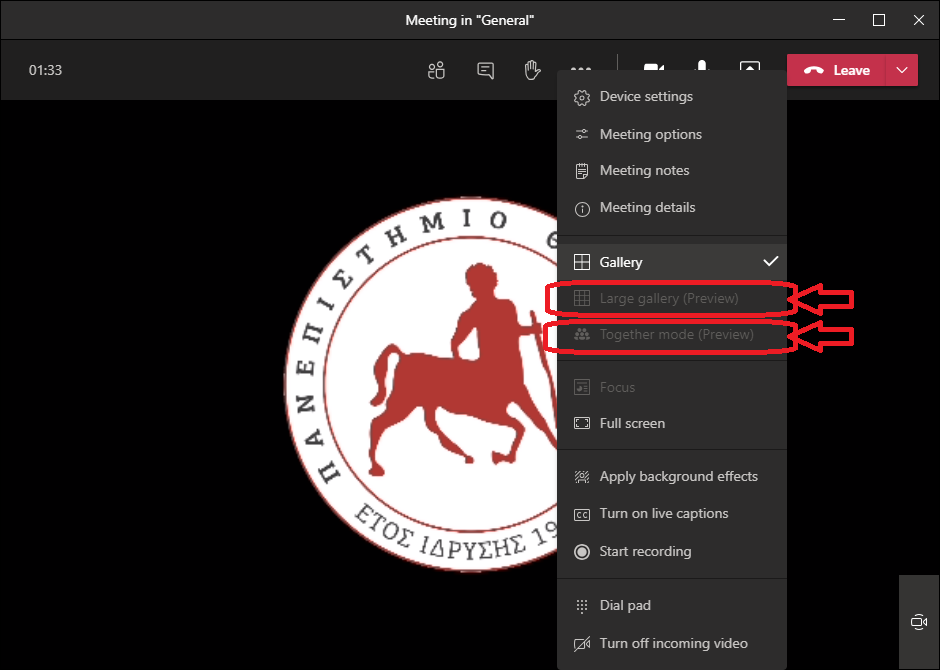Select Together mode (Preview)
Viewport: 940px width, 670px height.
672,334
